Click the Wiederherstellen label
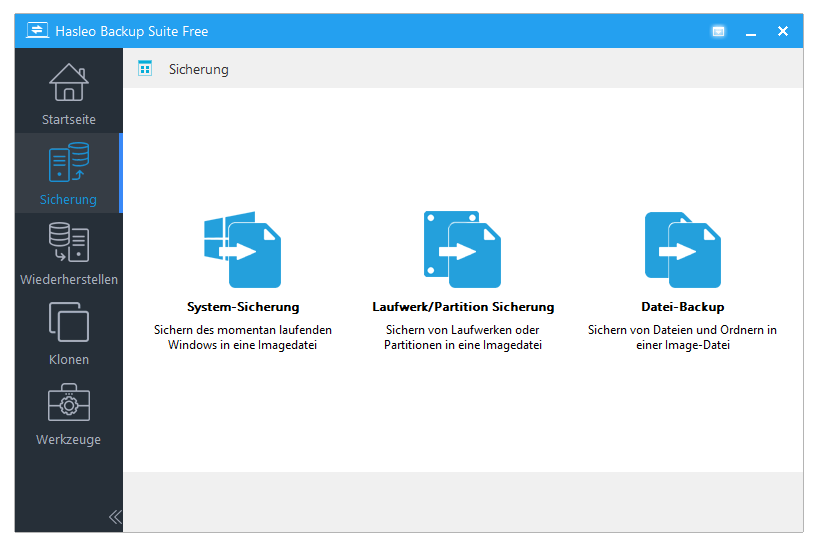This screenshot has width=818, height=545. [x=69, y=280]
